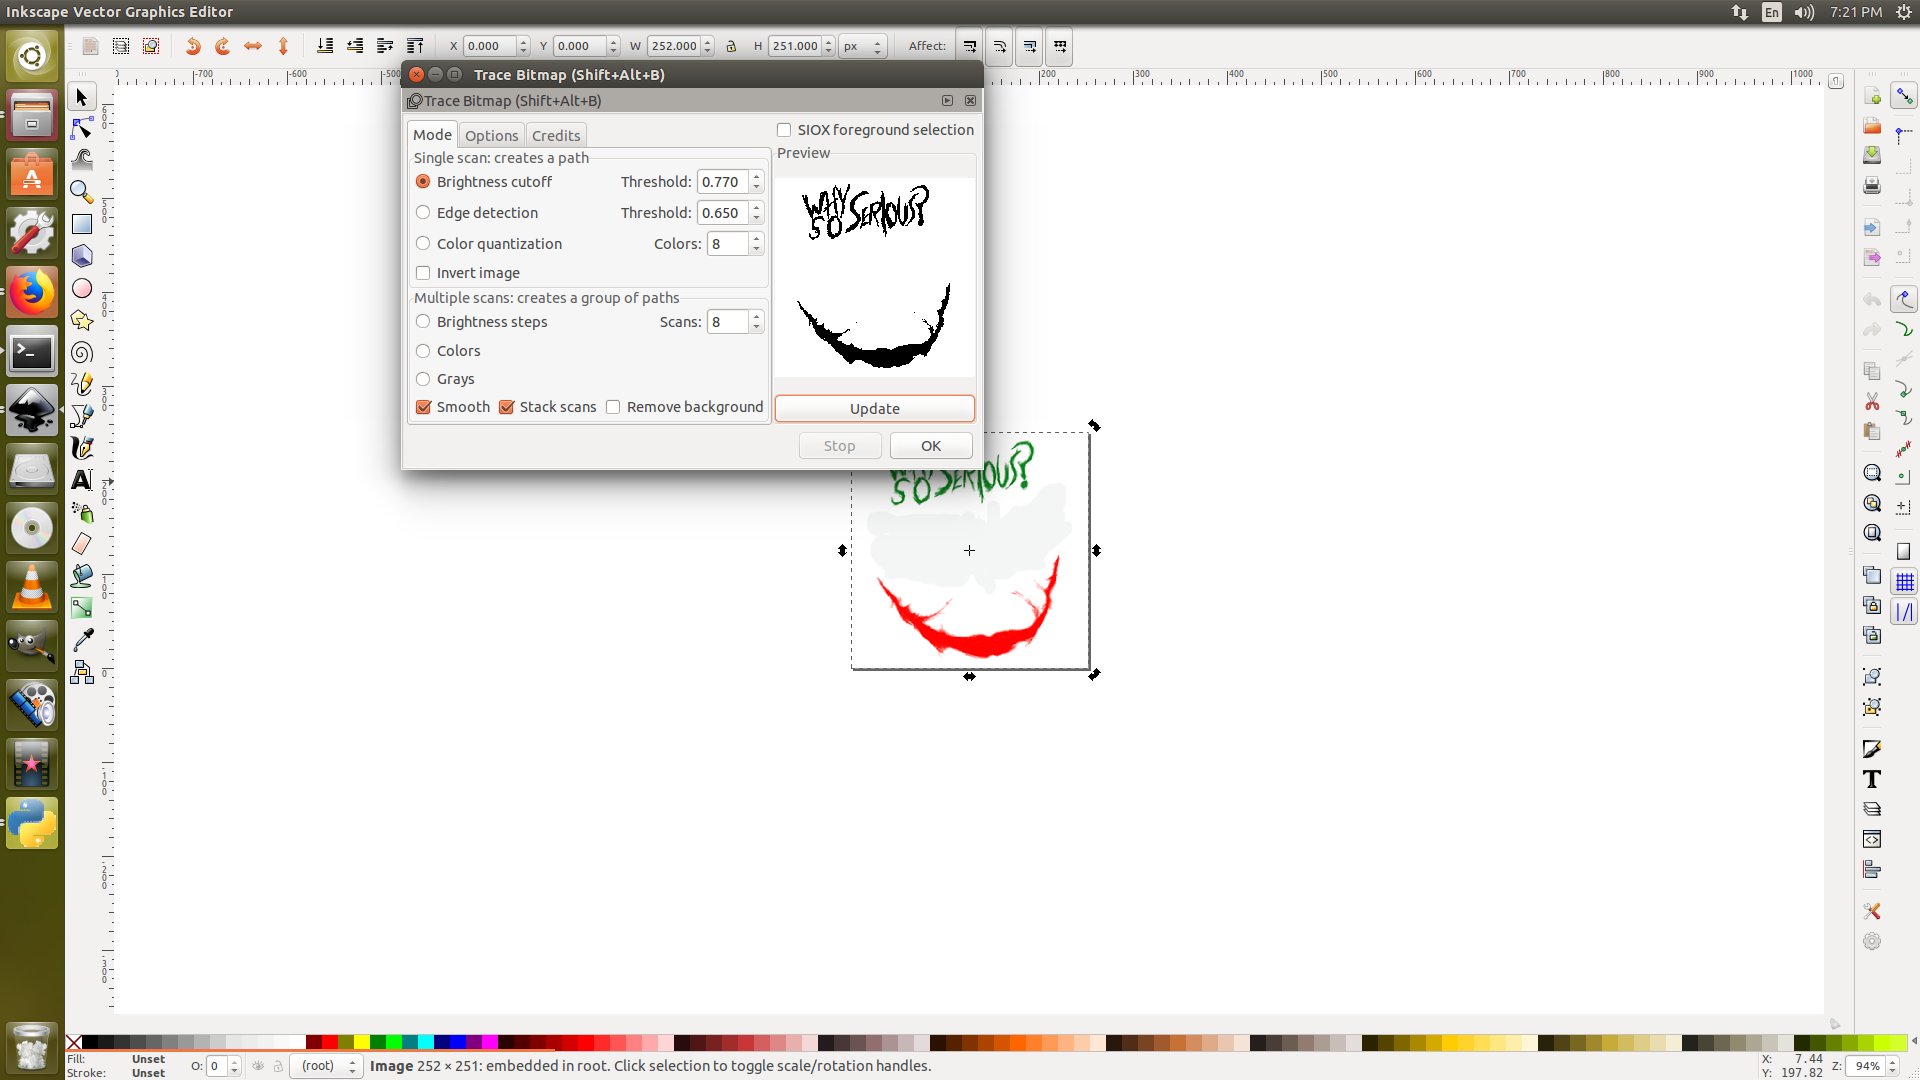Open the (root) layer dropdown
1920x1080 pixels.
tap(325, 1066)
